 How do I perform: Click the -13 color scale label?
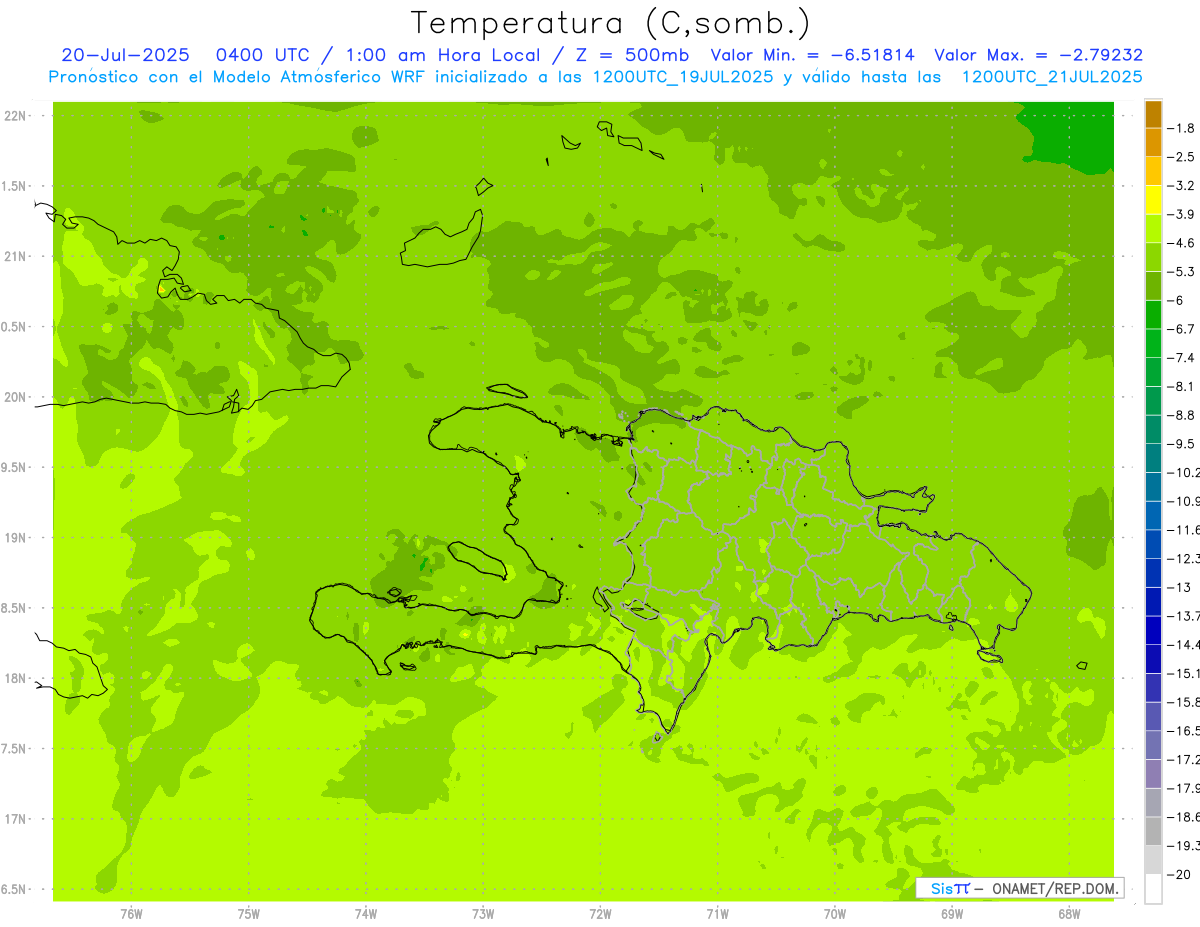click(x=1179, y=587)
